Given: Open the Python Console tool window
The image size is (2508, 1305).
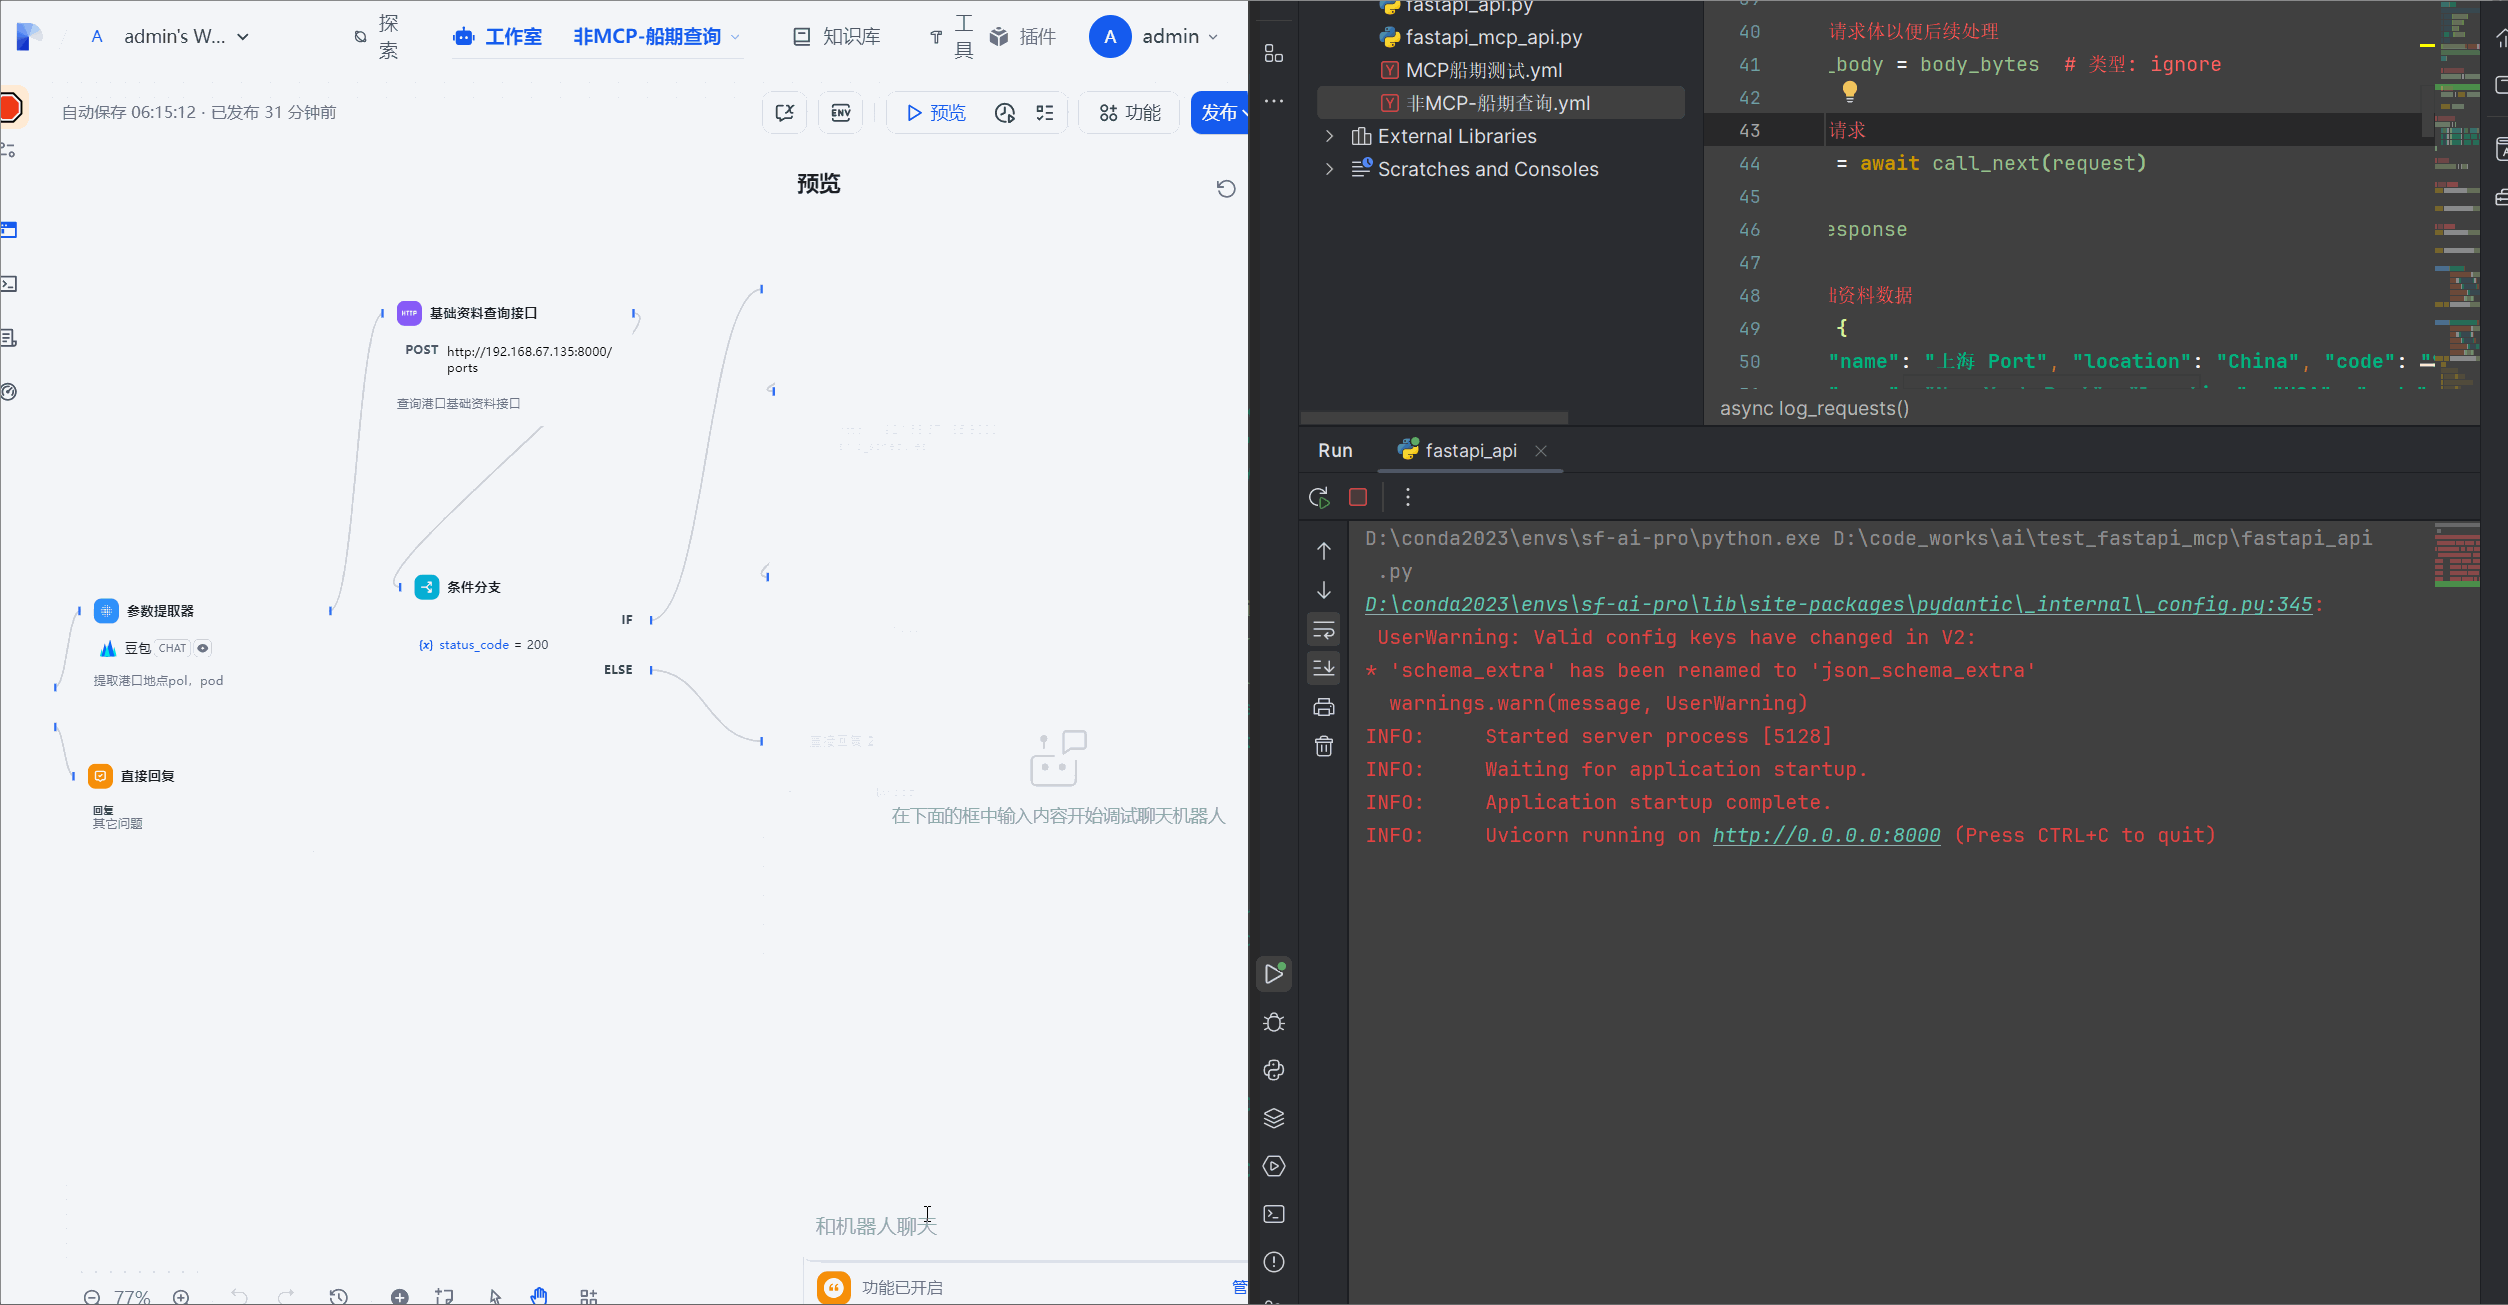Looking at the screenshot, I should (1273, 1070).
